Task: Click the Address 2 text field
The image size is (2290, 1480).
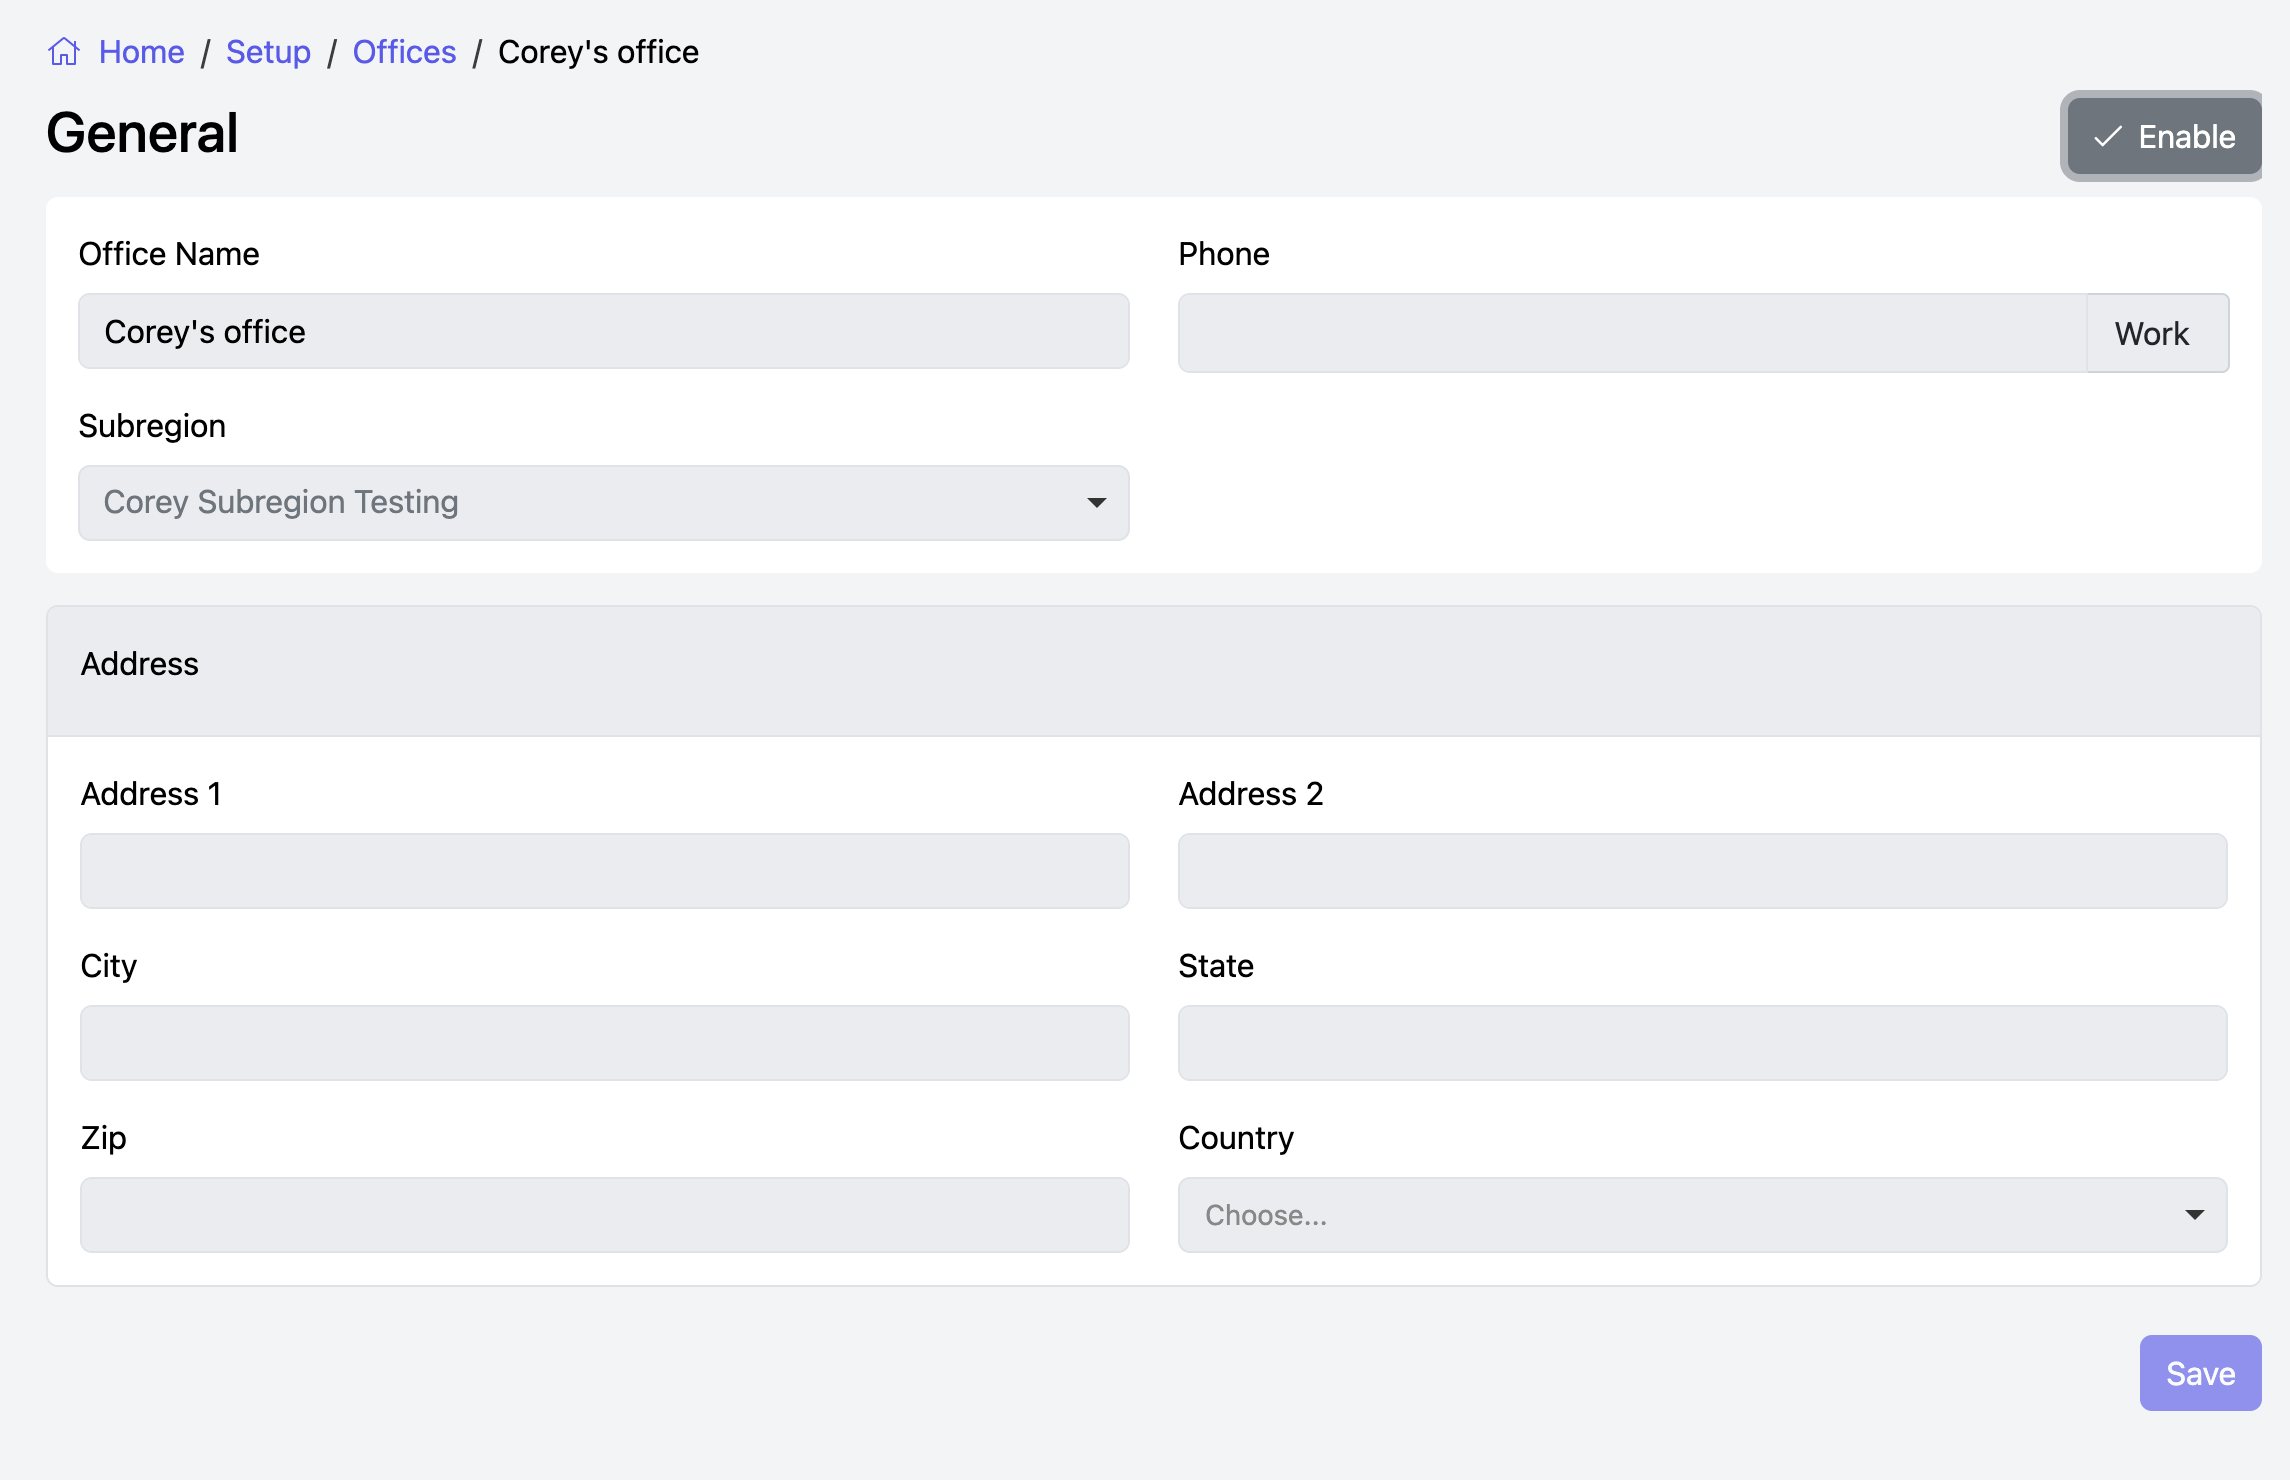Action: pyautogui.click(x=1702, y=871)
